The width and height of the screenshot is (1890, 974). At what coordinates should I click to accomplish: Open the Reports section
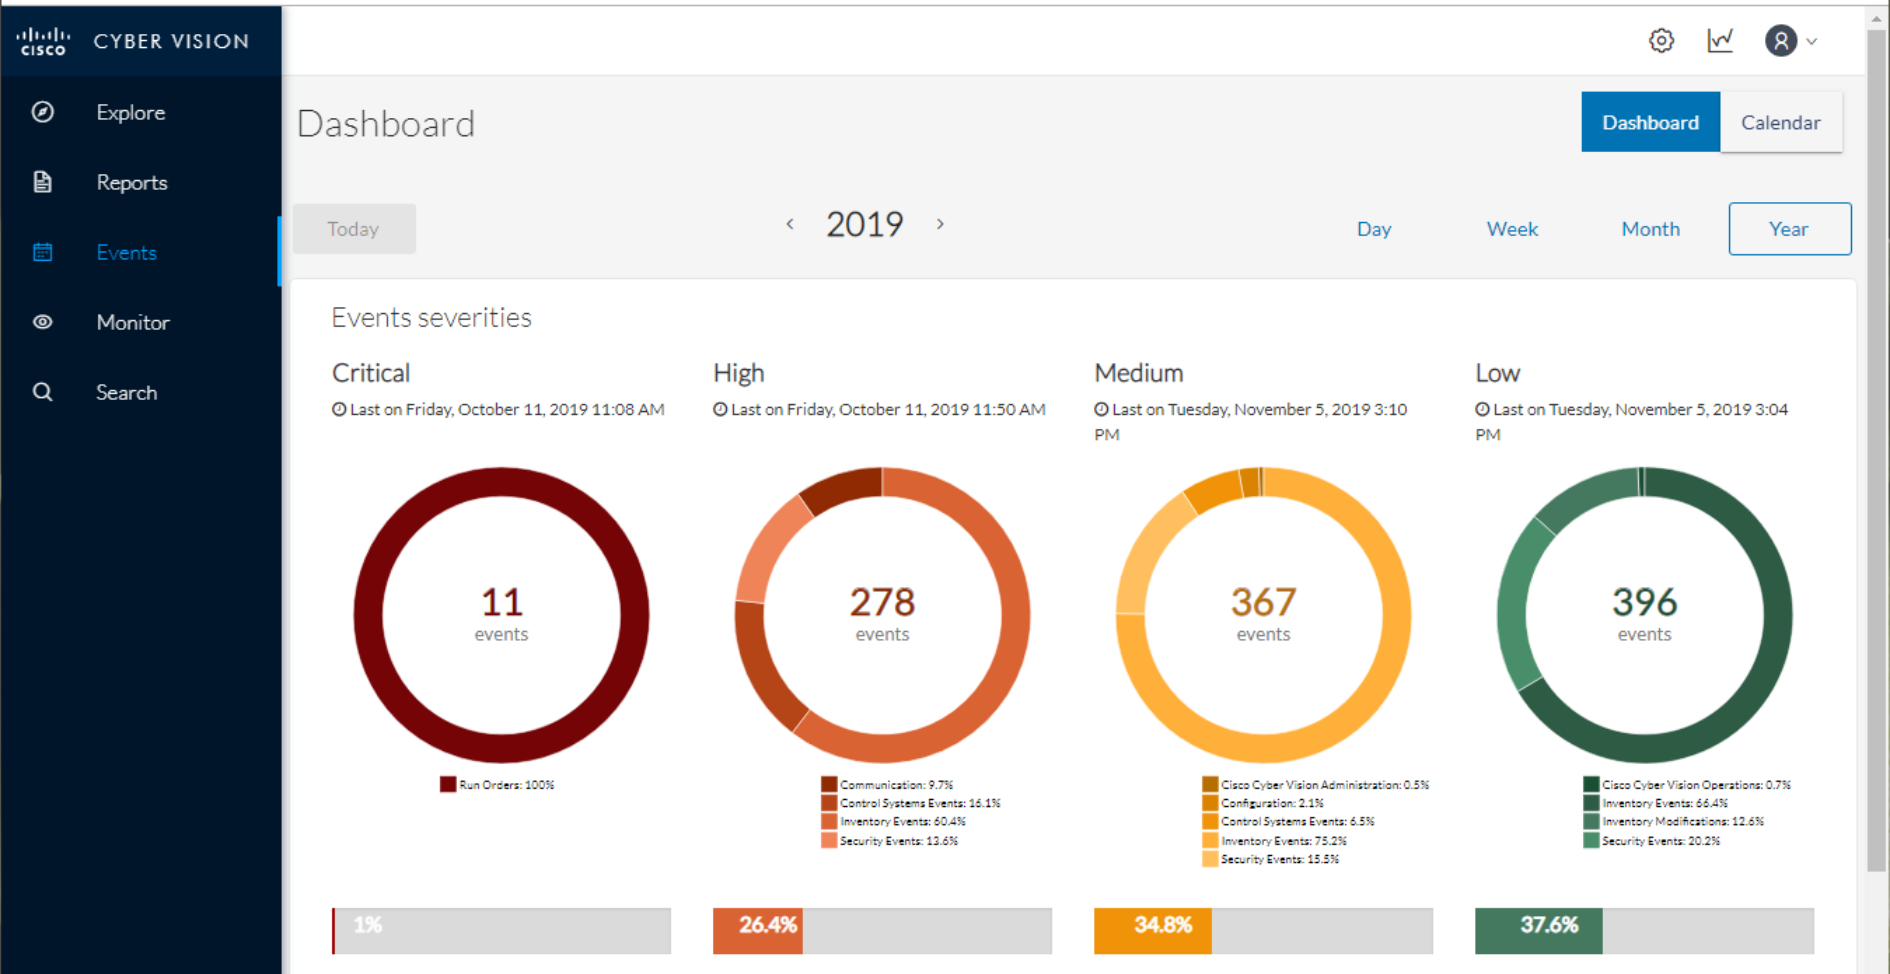click(132, 182)
